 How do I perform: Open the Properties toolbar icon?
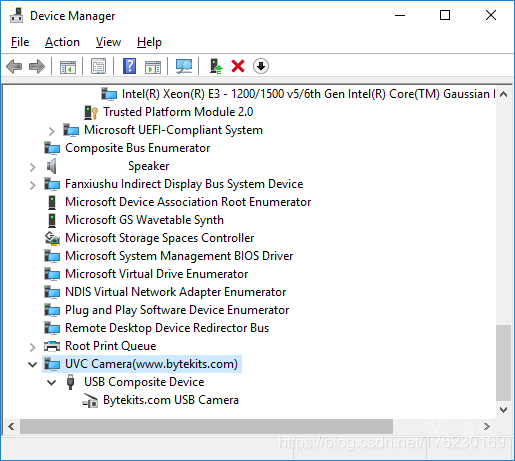pyautogui.click(x=99, y=66)
